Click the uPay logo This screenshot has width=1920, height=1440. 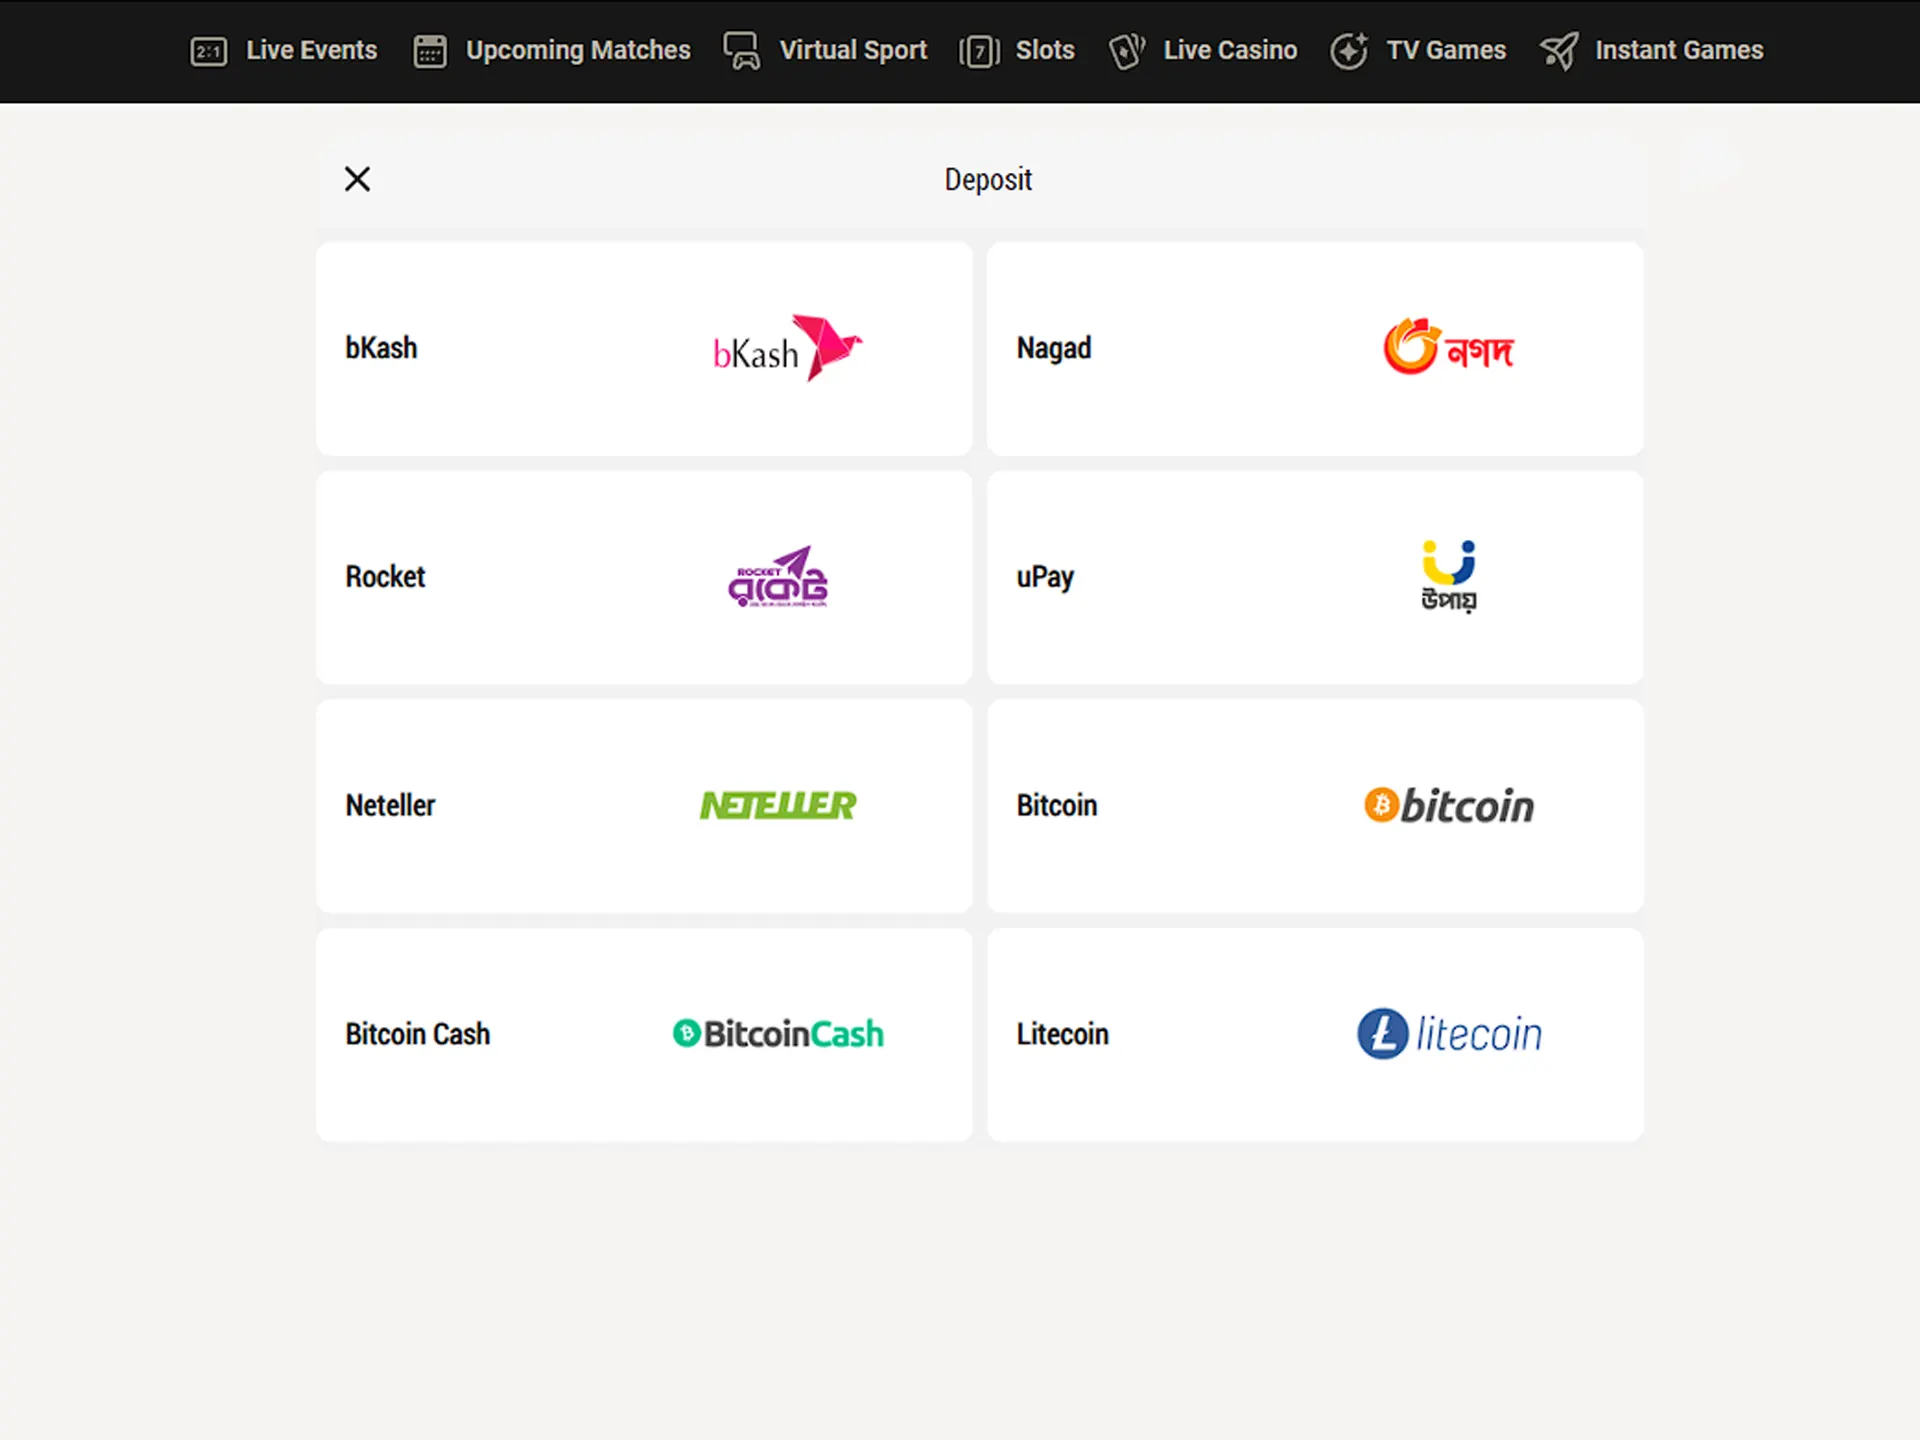pyautogui.click(x=1449, y=576)
